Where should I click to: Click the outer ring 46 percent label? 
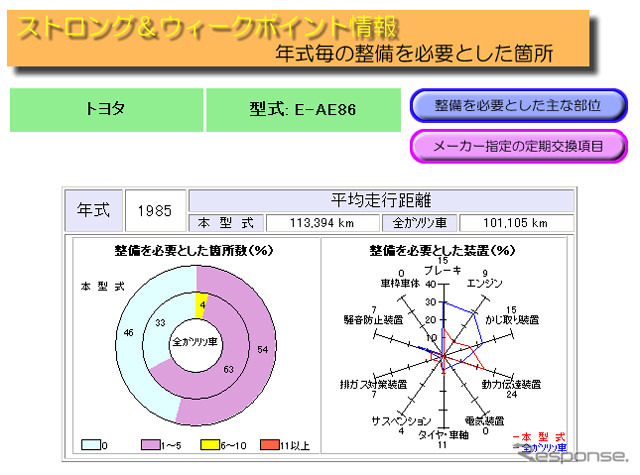pyautogui.click(x=129, y=333)
